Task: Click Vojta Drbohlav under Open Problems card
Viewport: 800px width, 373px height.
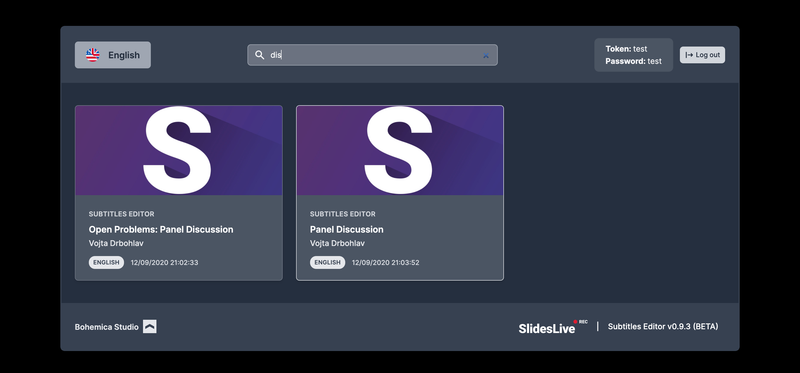Action: pos(116,243)
